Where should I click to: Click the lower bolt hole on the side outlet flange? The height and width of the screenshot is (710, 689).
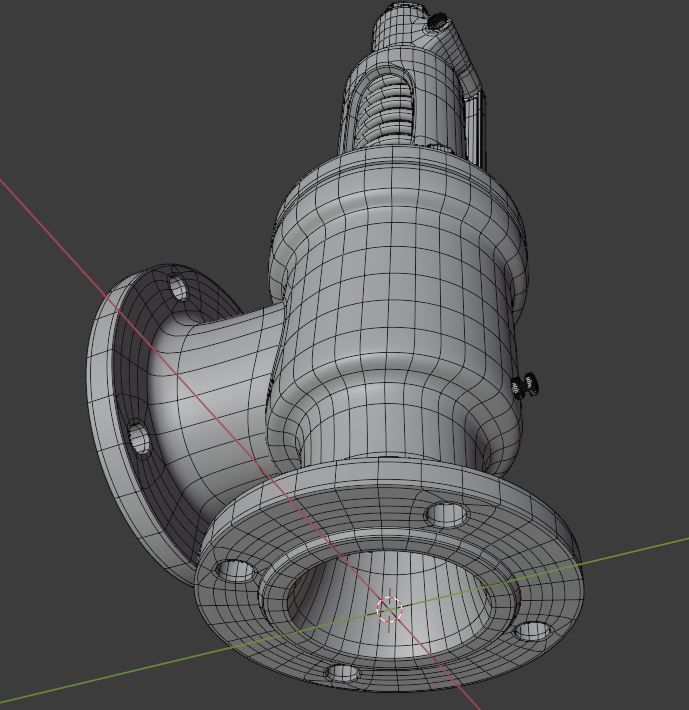139,438
